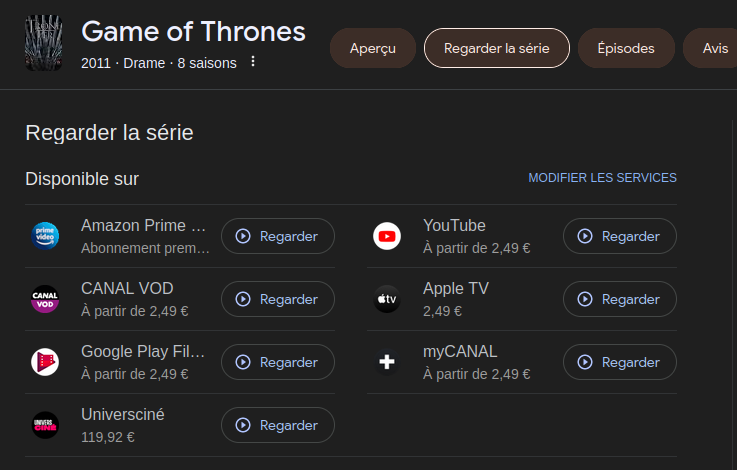Click the Game of Thrones poster thumbnail
Screen dimensions: 737x470
coord(44,42)
